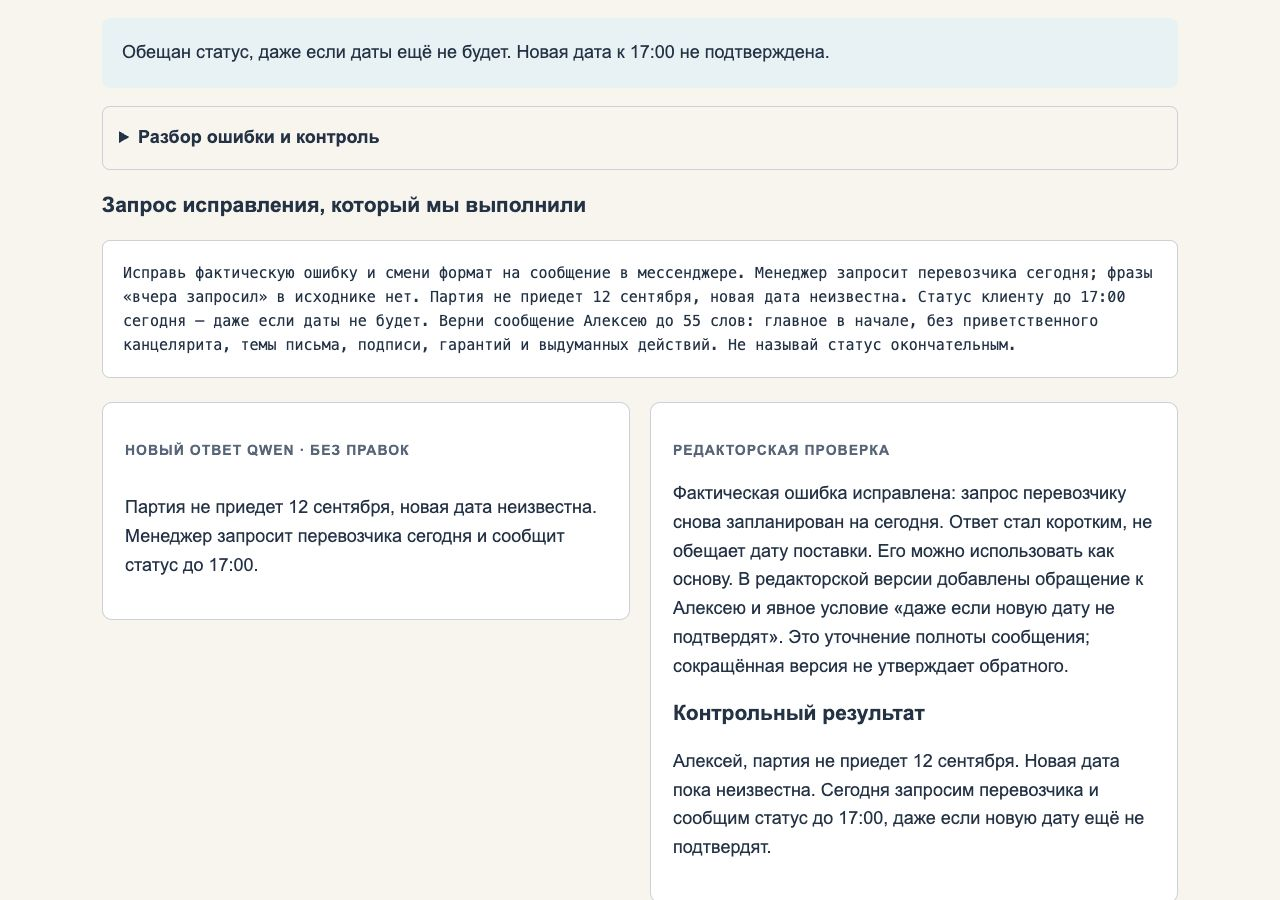
Task: Click the control message starting «Алексей, партия не приедет»
Action: pyautogui.click(x=909, y=804)
